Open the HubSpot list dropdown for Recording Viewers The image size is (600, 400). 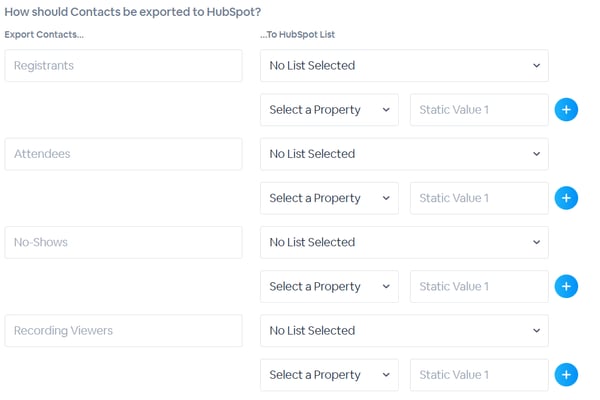[404, 330]
